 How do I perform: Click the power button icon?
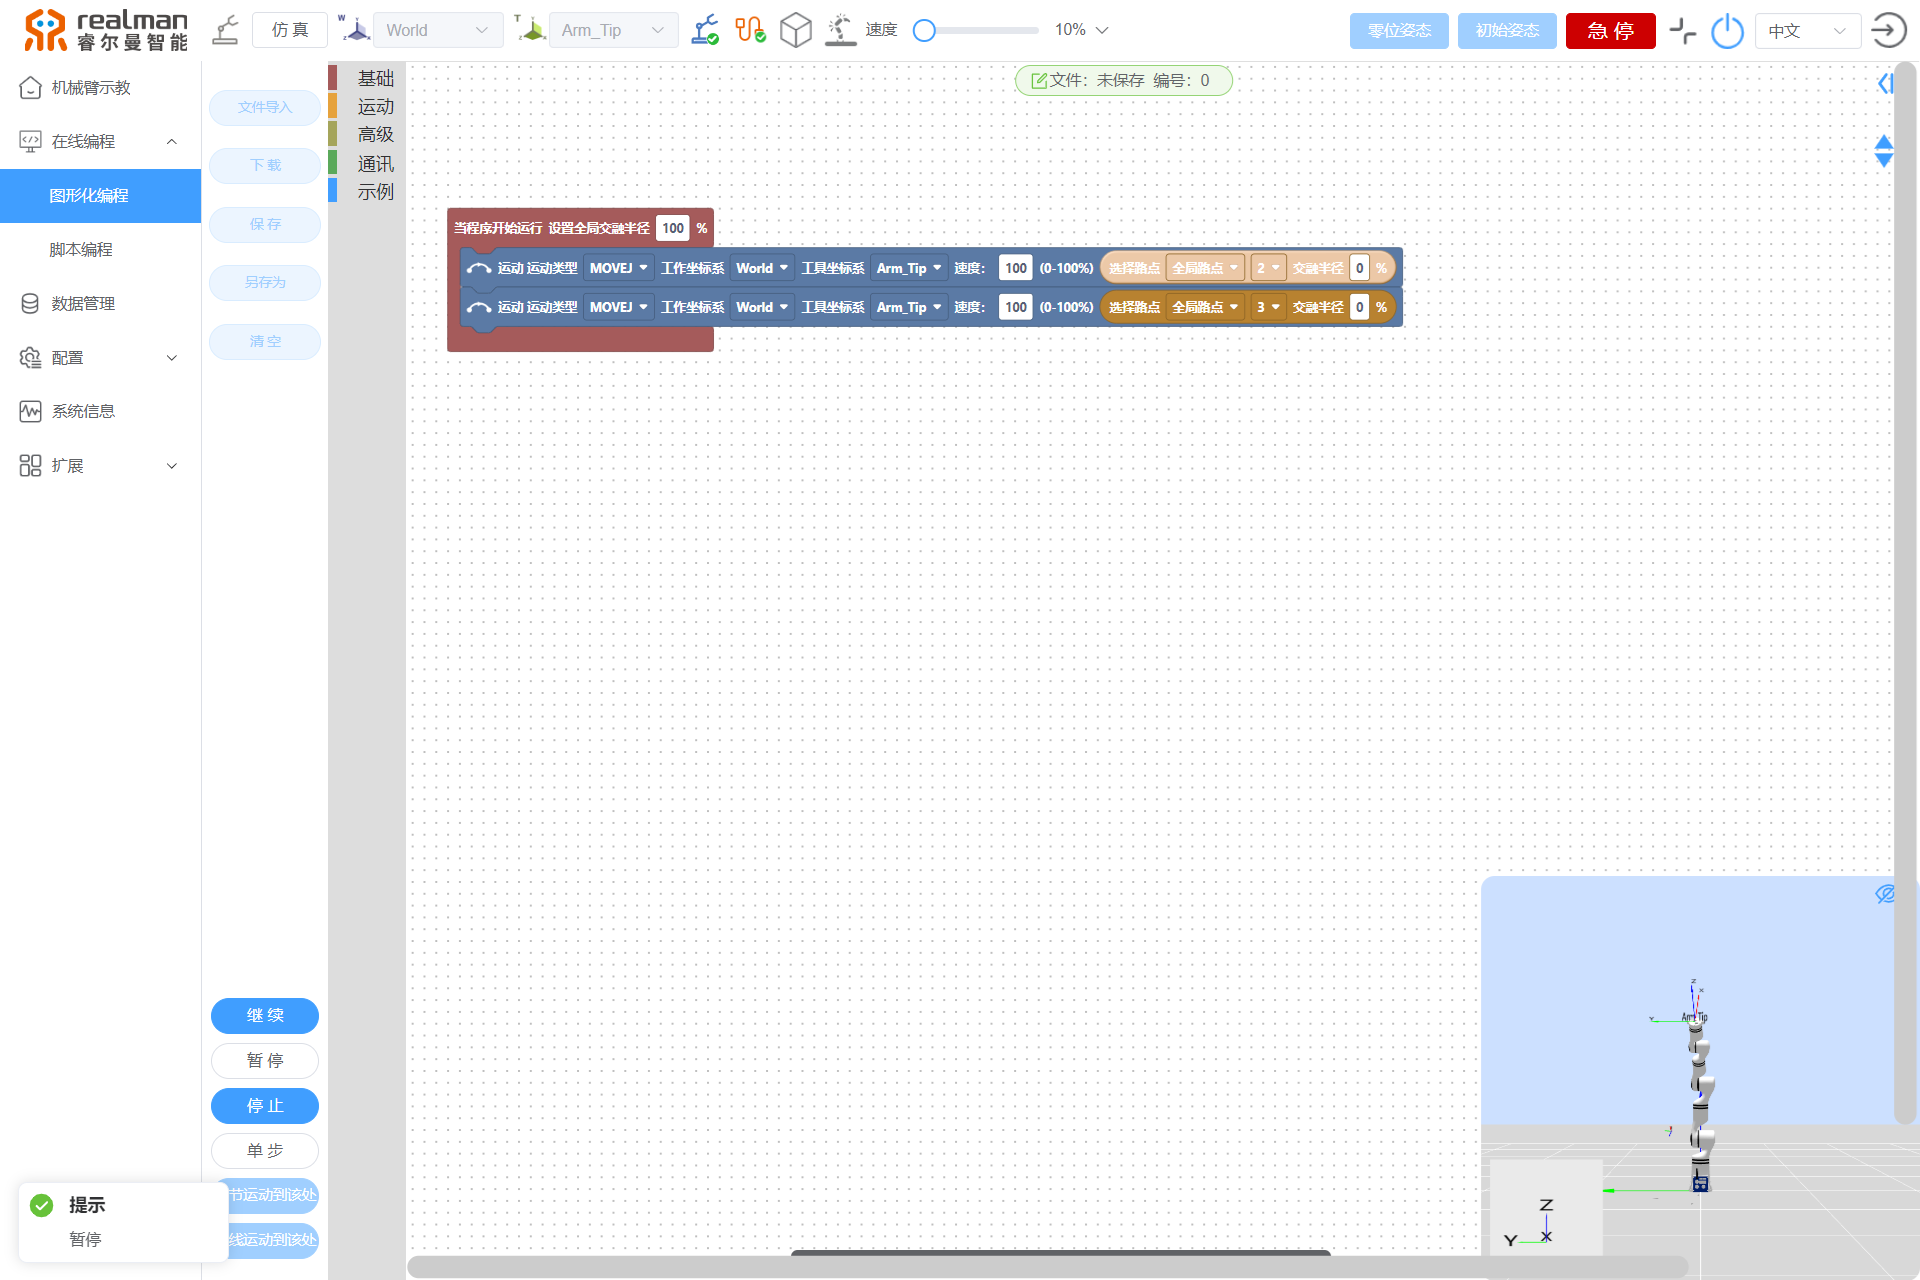click(1727, 31)
